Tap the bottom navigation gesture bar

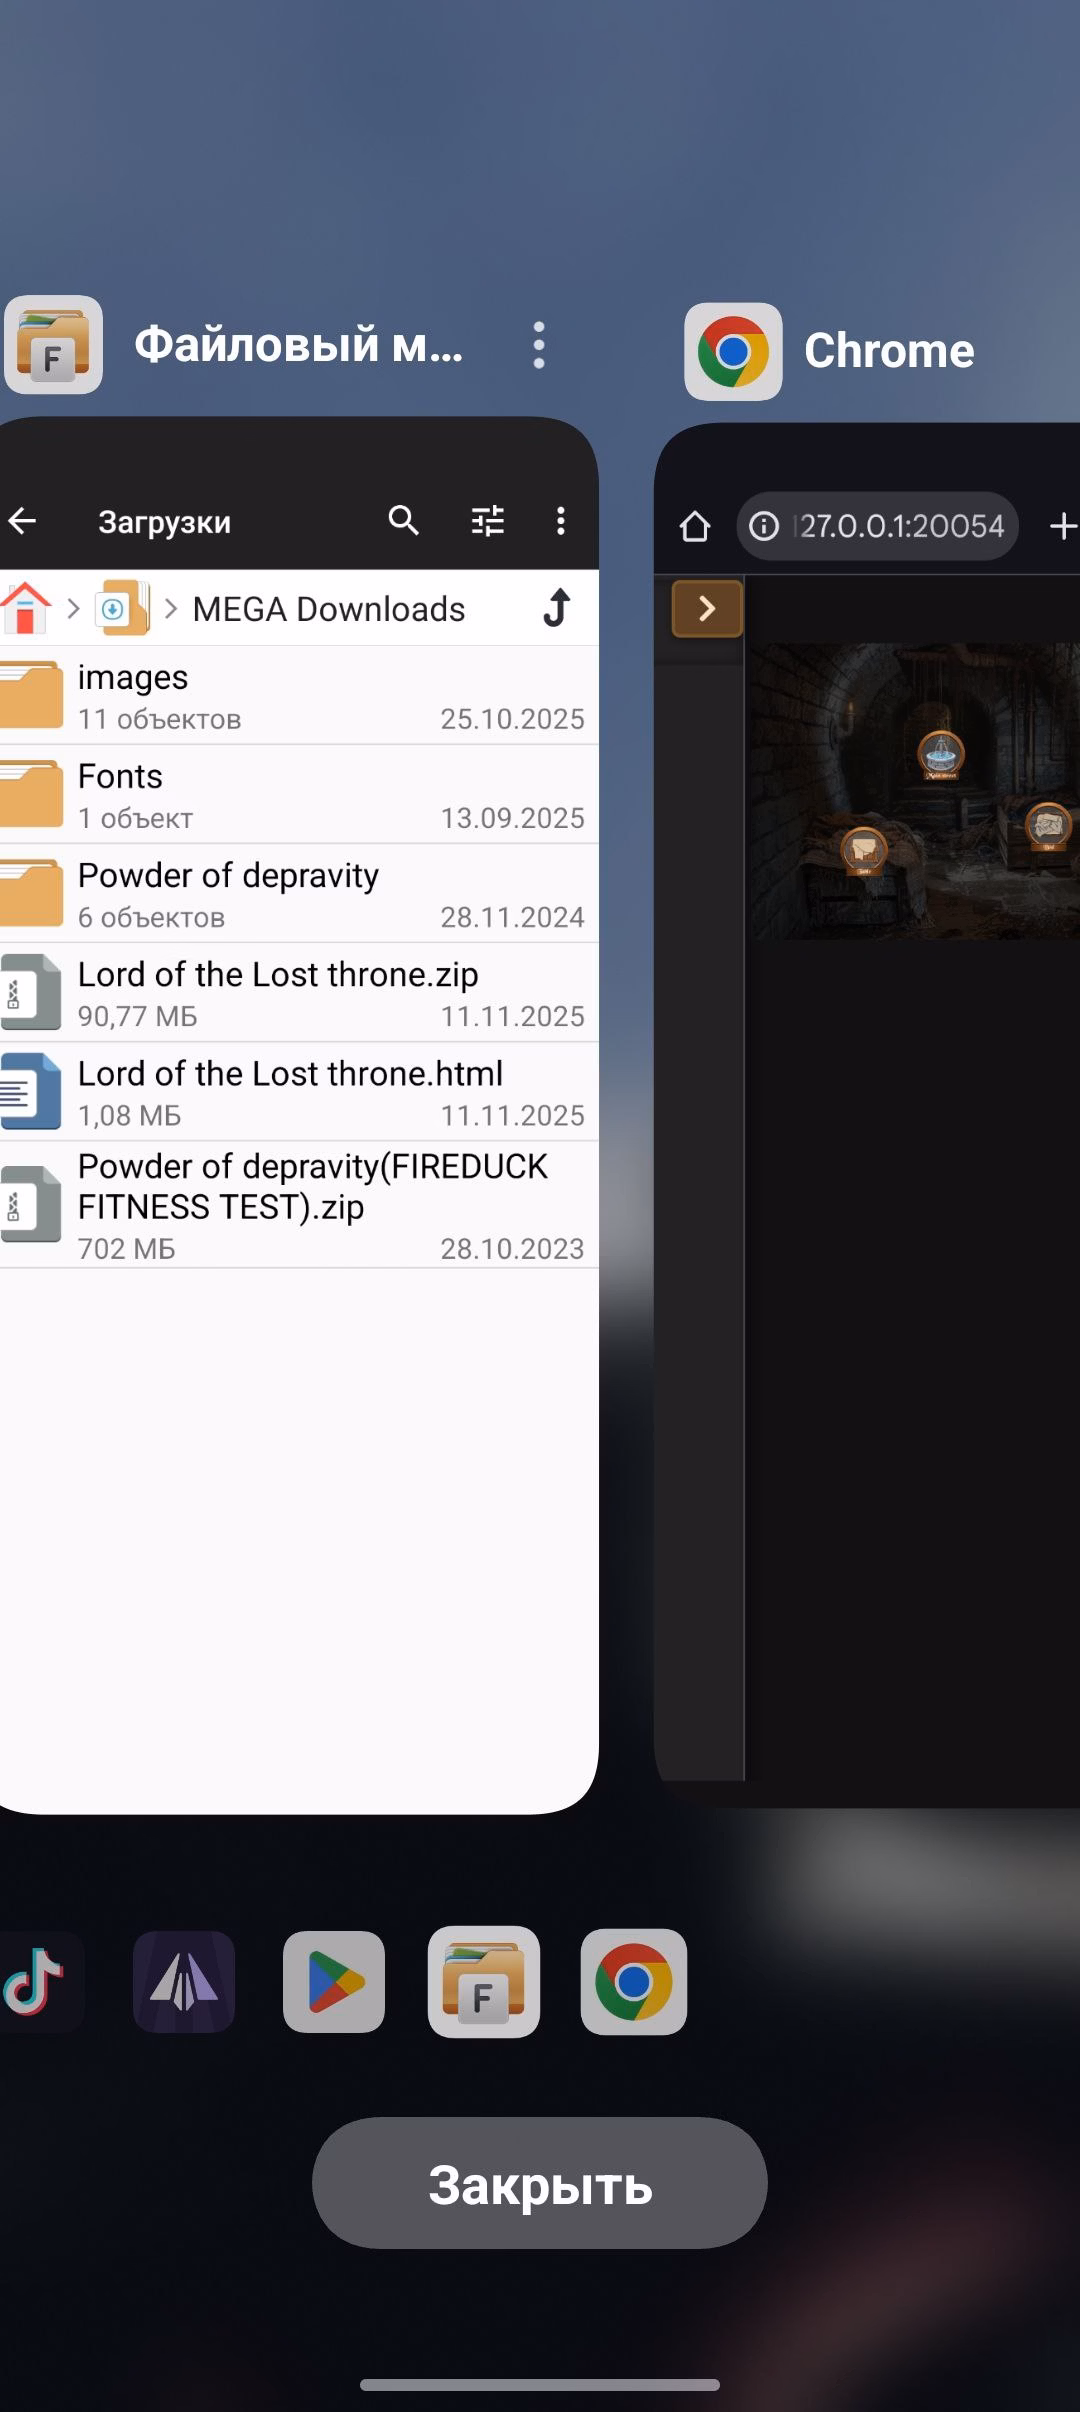coord(540,2385)
